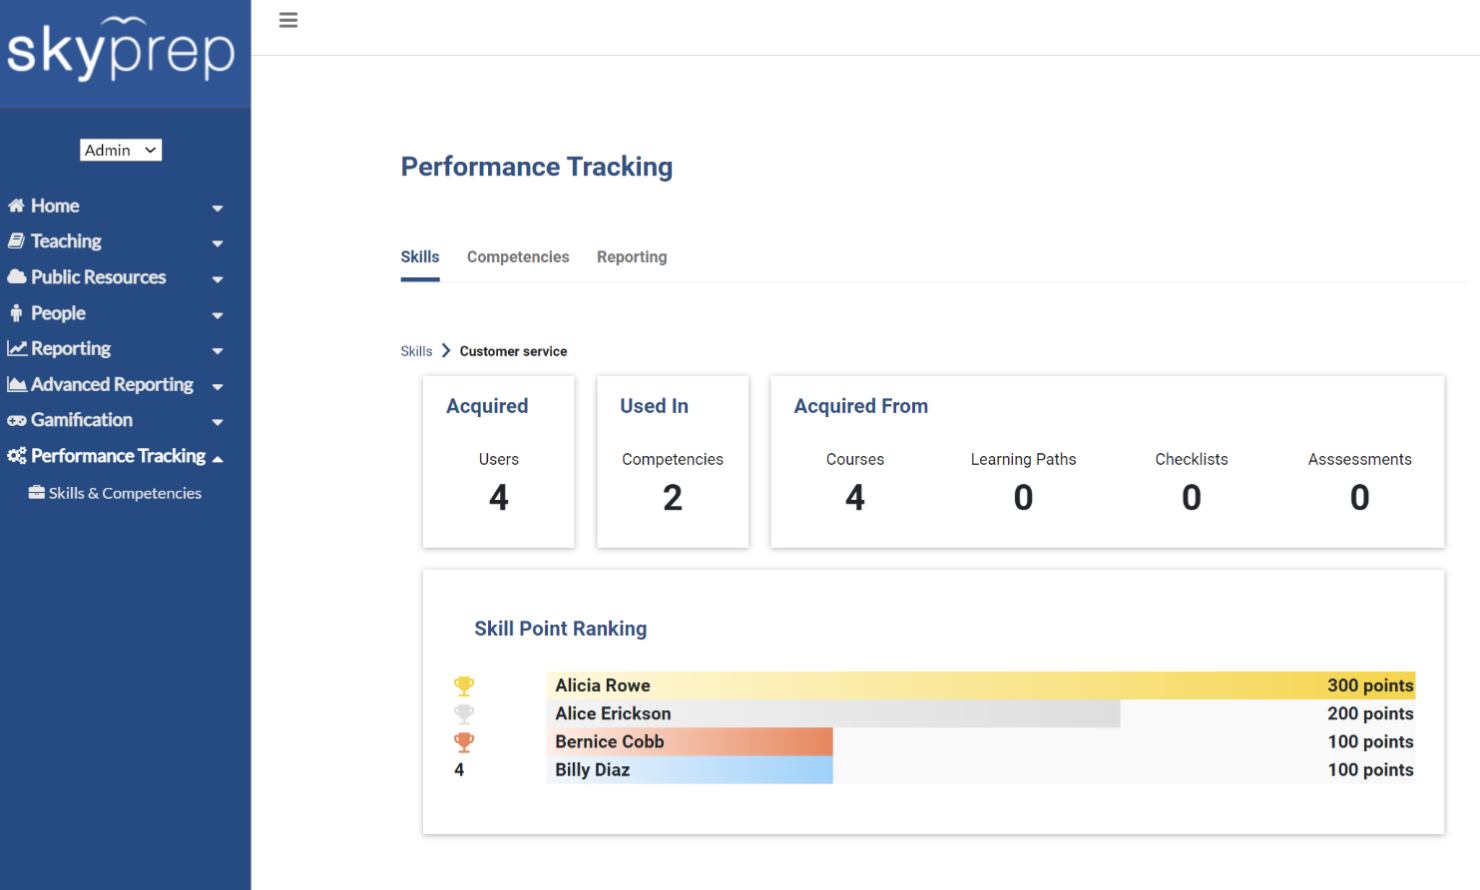
Task: Switch to the Competencies tab
Action: point(518,257)
